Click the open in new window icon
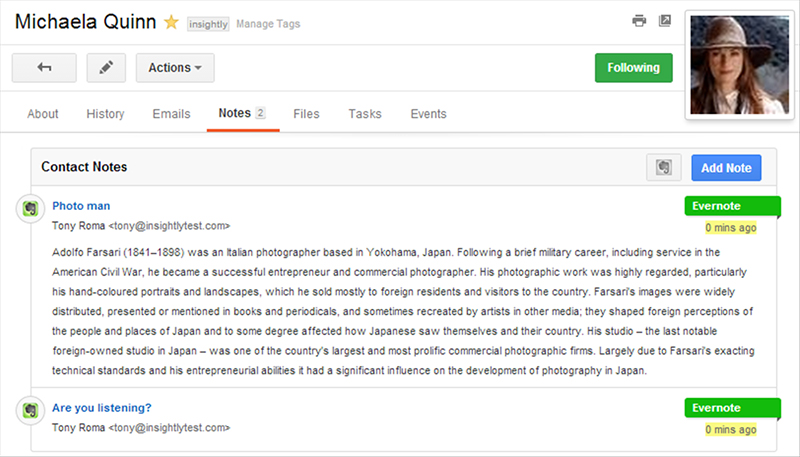Screen dimensions: 800x457 [665, 21]
